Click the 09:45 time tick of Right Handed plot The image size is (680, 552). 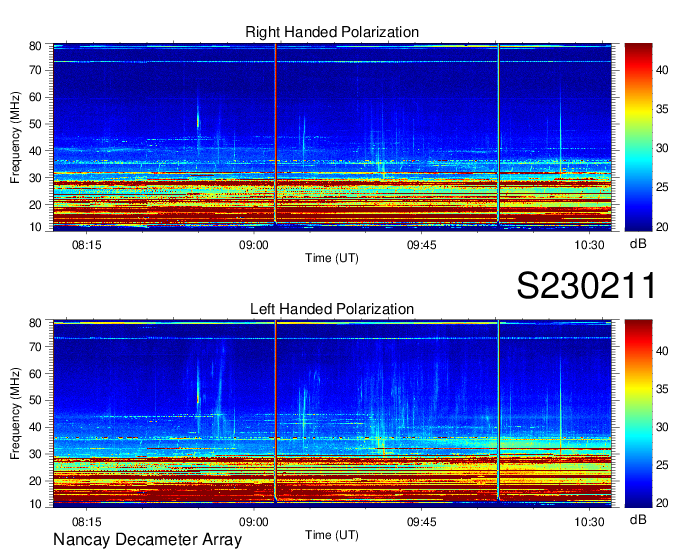click(x=422, y=245)
